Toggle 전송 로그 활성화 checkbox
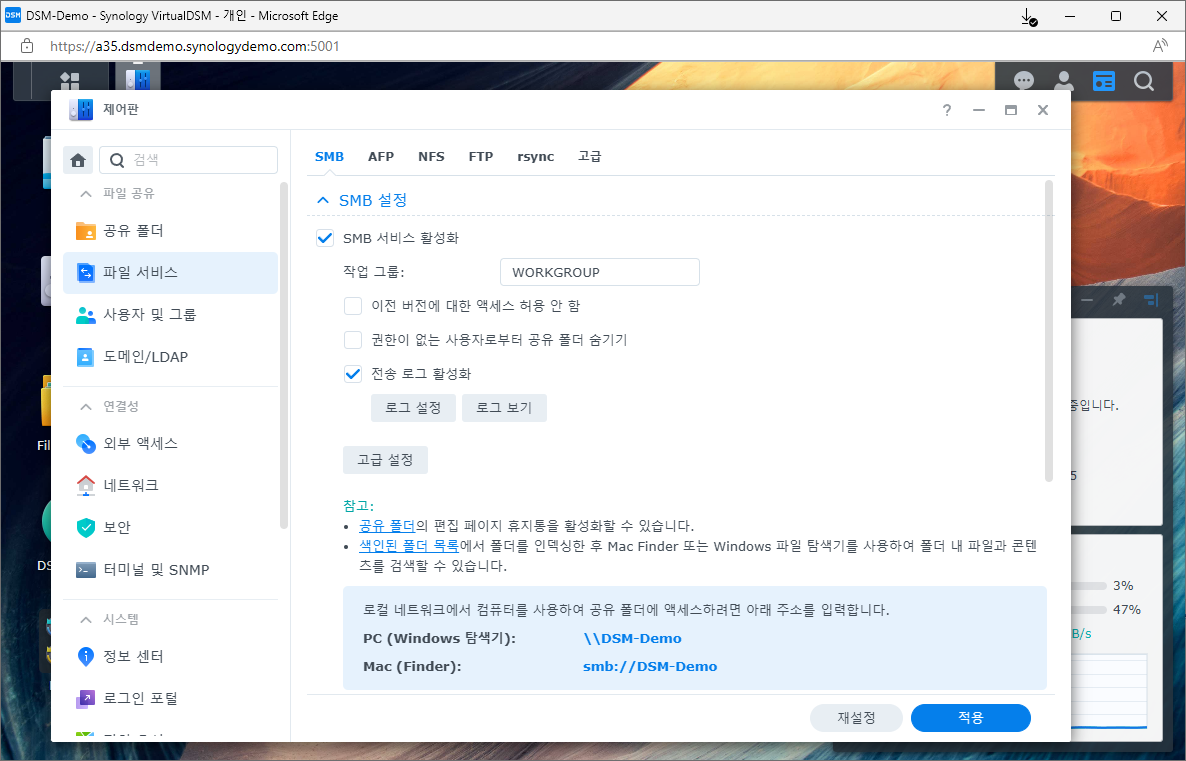Image resolution: width=1186 pixels, height=761 pixels. [352, 374]
